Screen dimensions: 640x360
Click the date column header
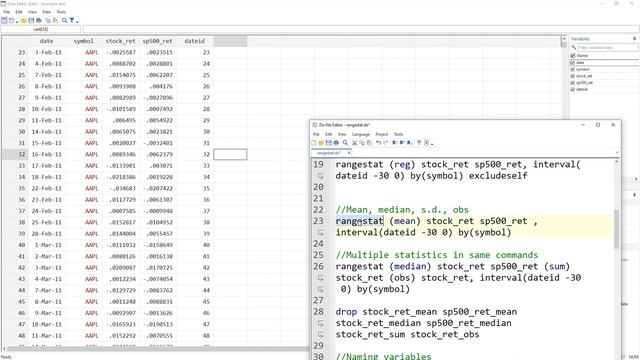click(x=47, y=41)
